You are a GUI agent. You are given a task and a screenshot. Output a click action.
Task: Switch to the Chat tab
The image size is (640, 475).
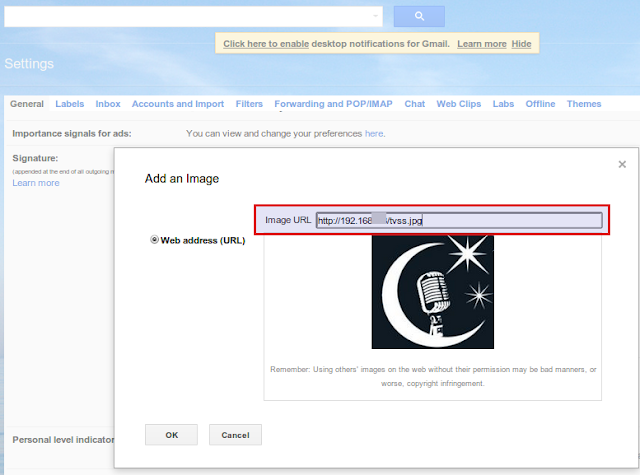click(x=415, y=104)
